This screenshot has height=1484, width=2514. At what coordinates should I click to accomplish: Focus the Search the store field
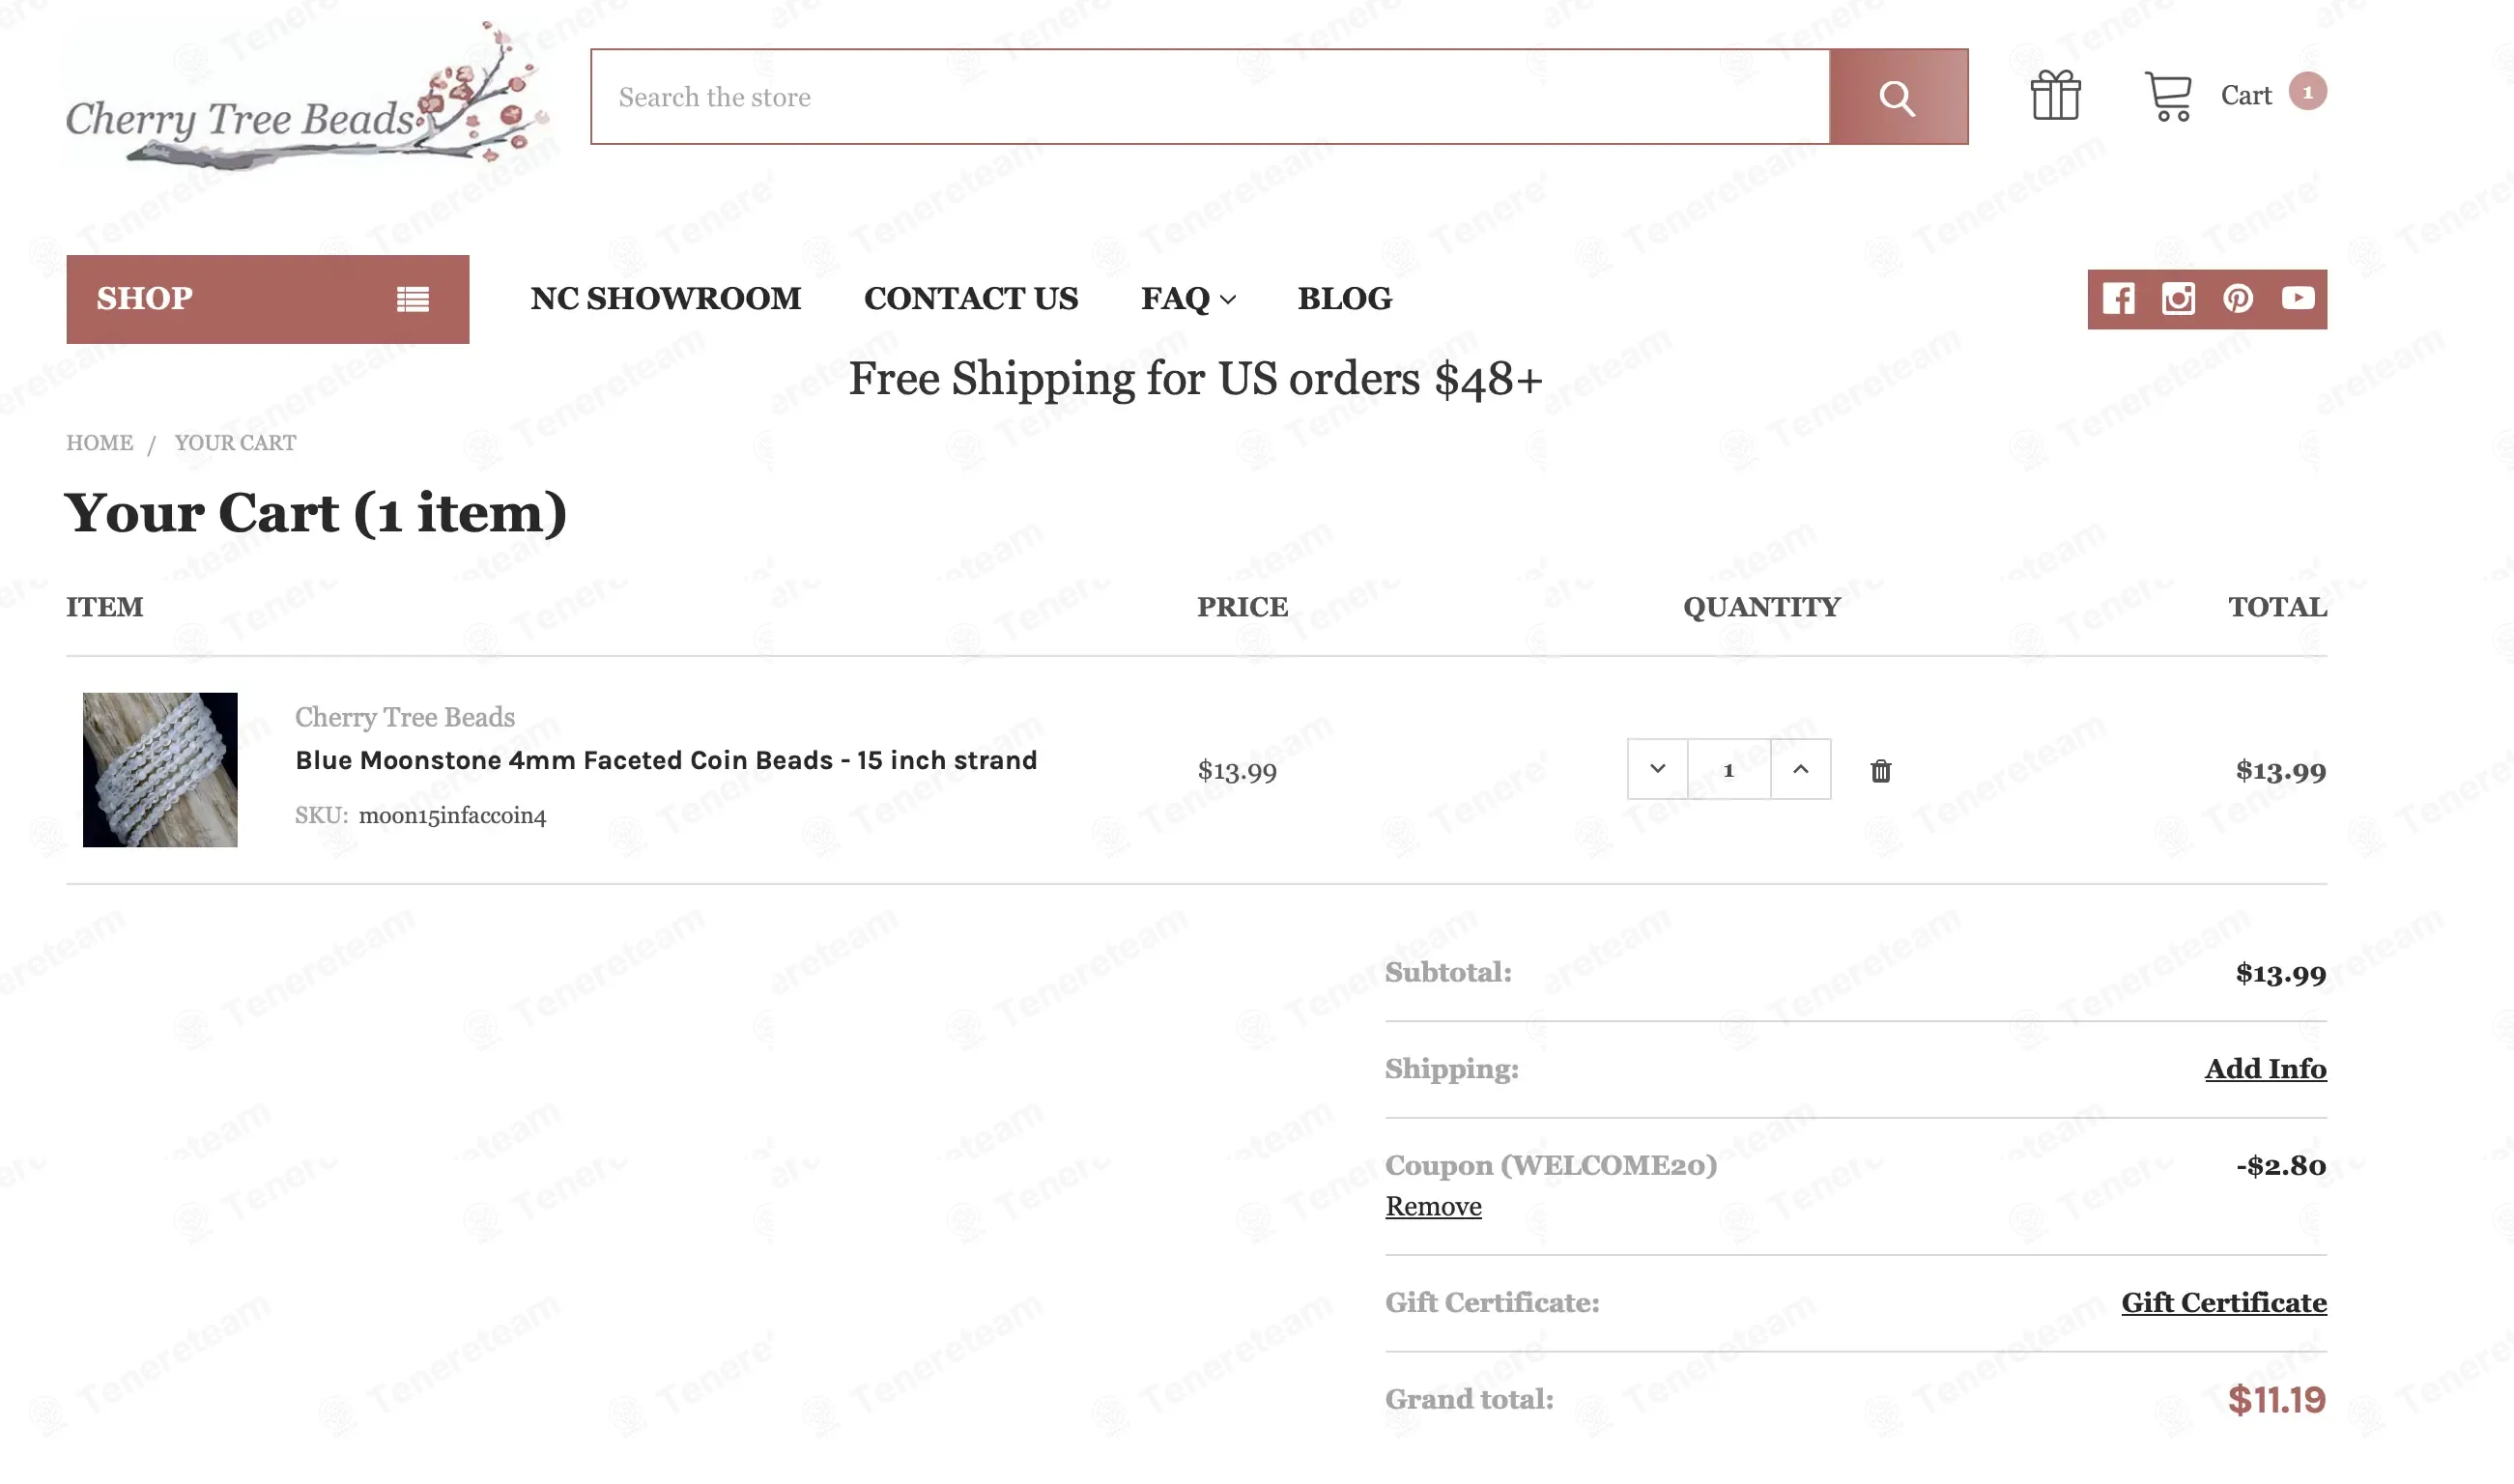click(x=1210, y=97)
